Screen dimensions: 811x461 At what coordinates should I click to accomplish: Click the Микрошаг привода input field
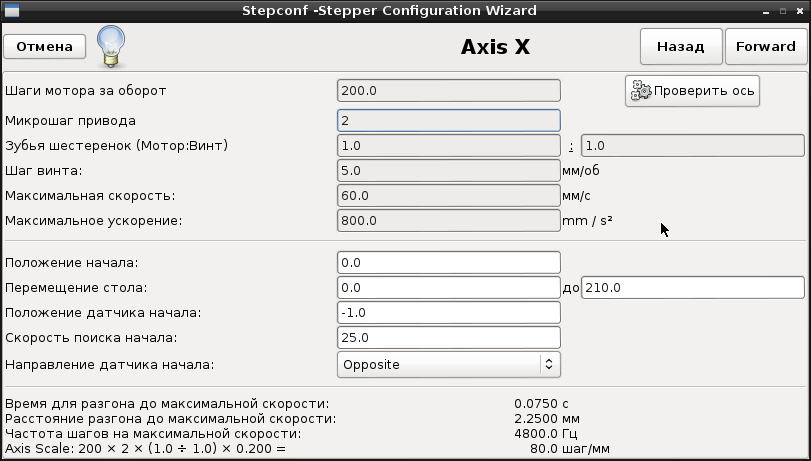(448, 120)
